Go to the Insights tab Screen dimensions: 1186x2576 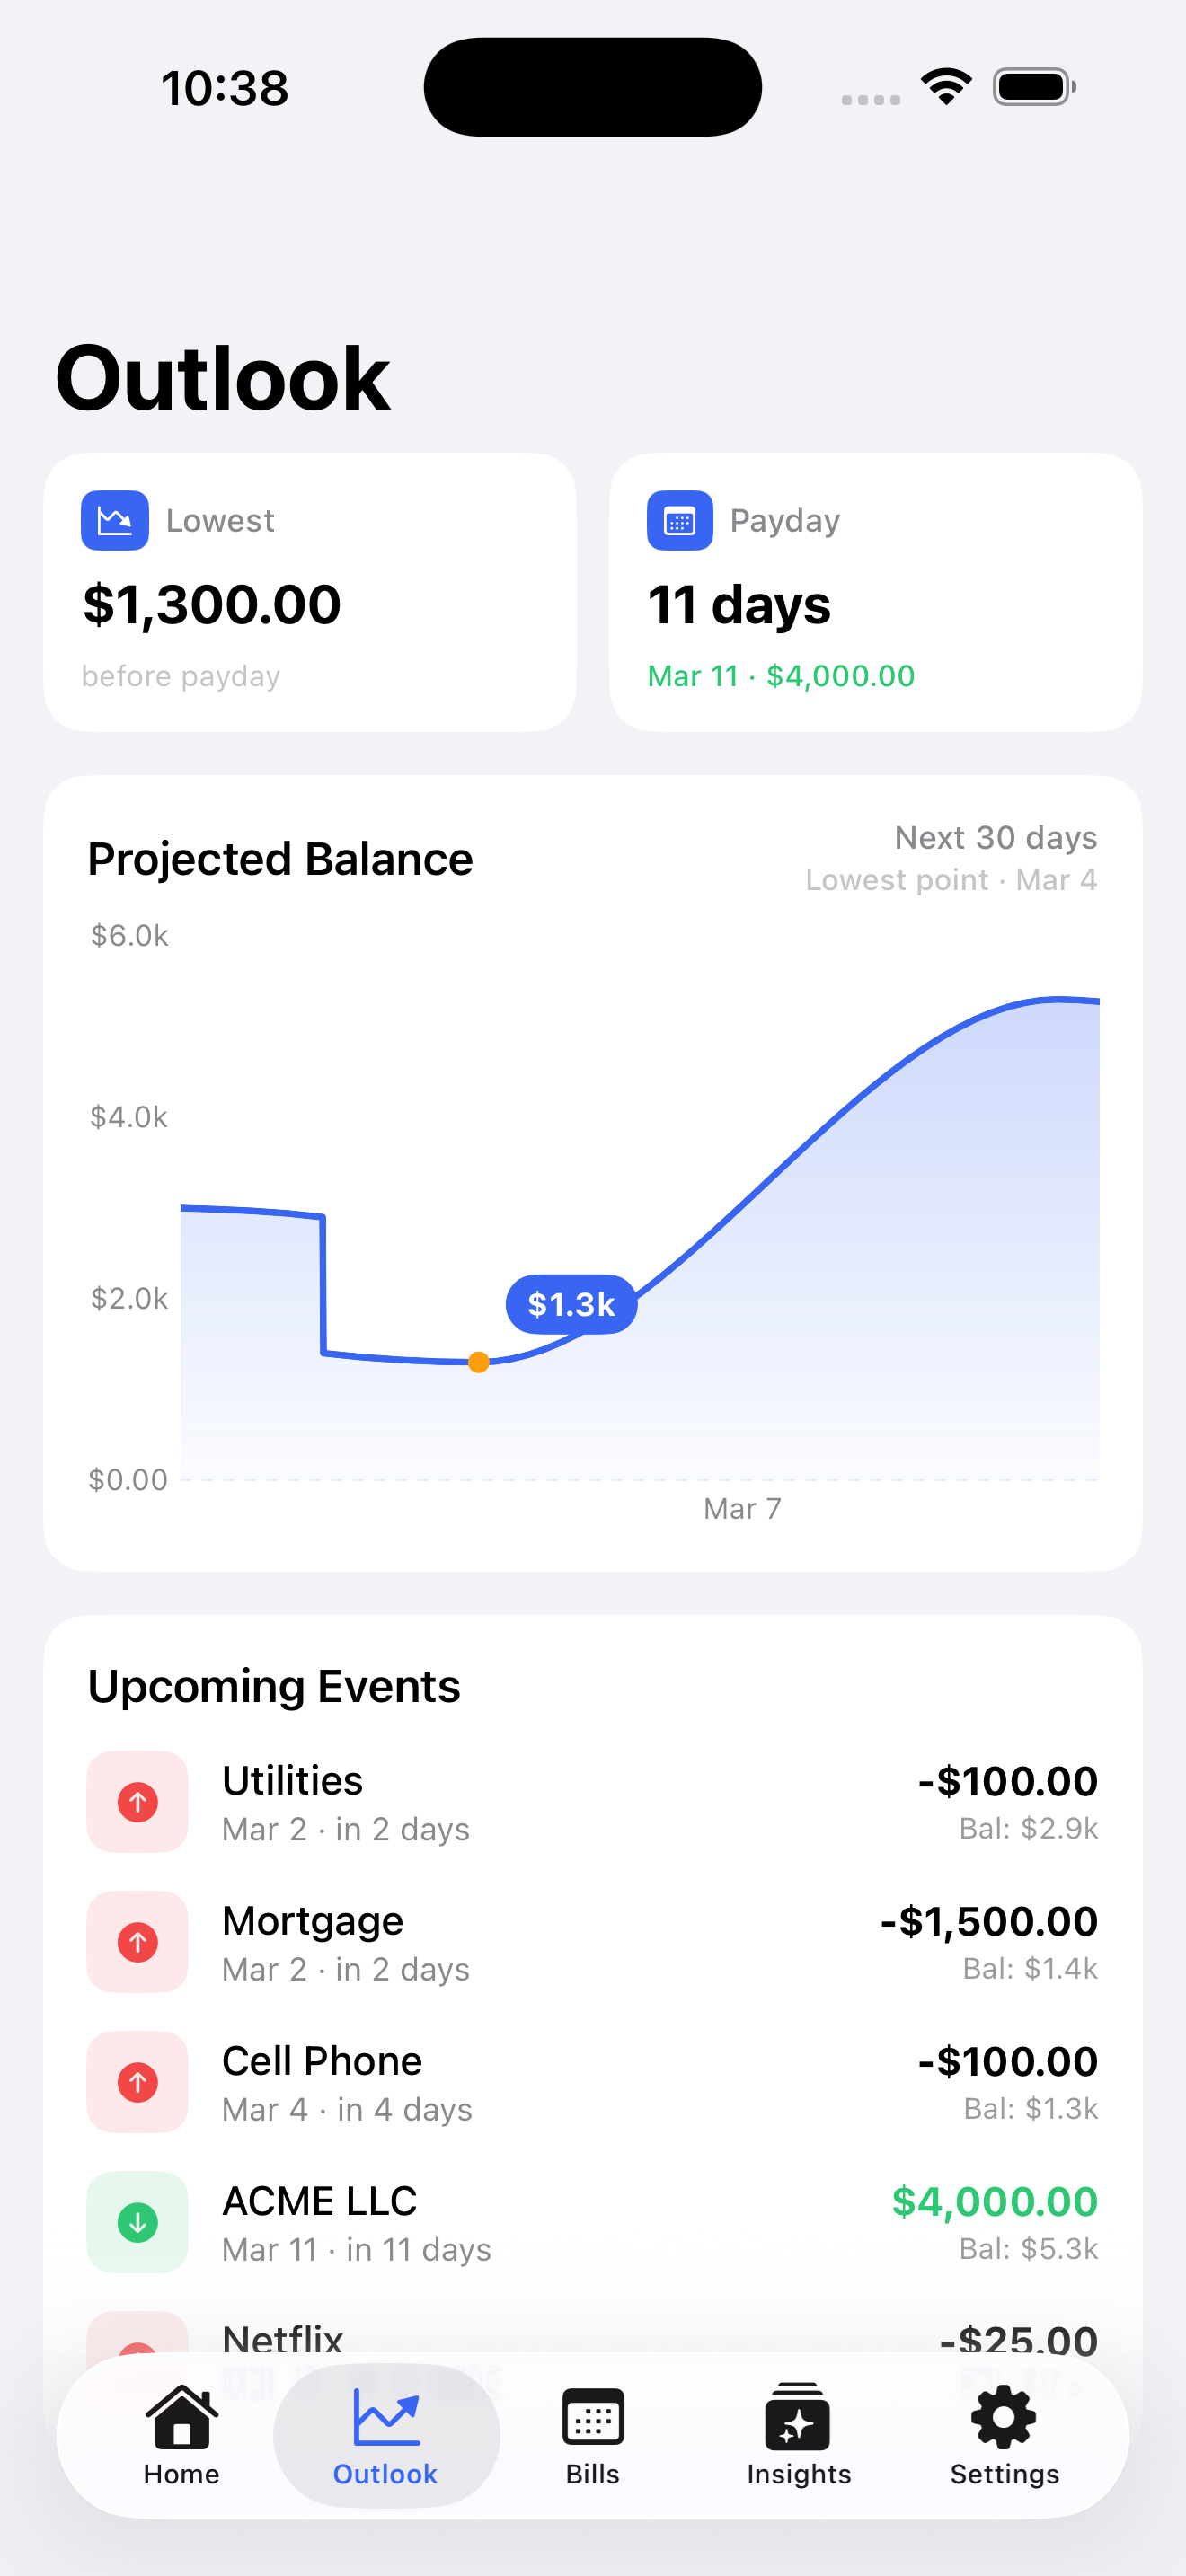click(798, 2435)
